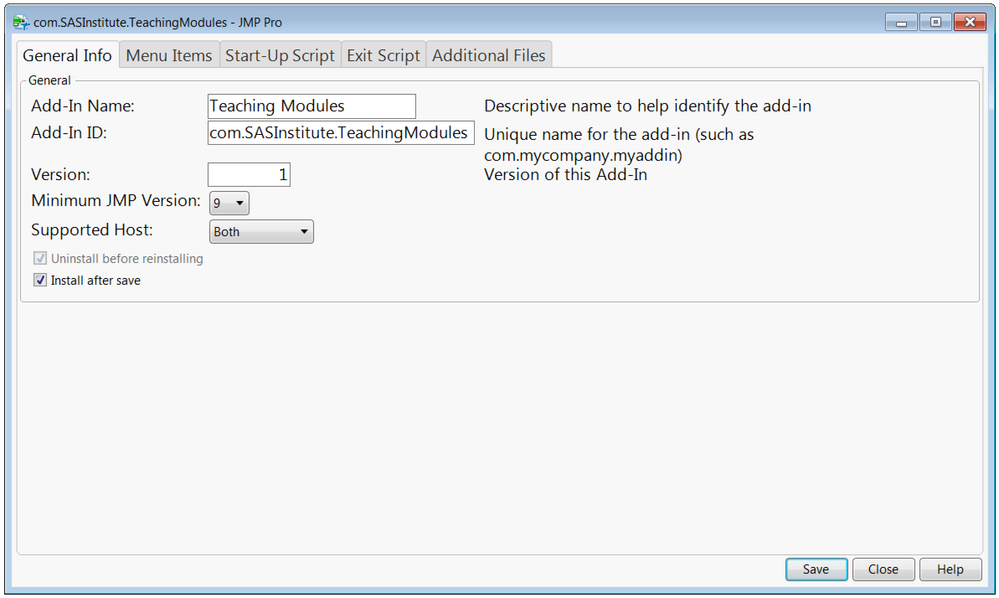
Task: Click the 'Supported Host:' label
Action: pos(92,230)
